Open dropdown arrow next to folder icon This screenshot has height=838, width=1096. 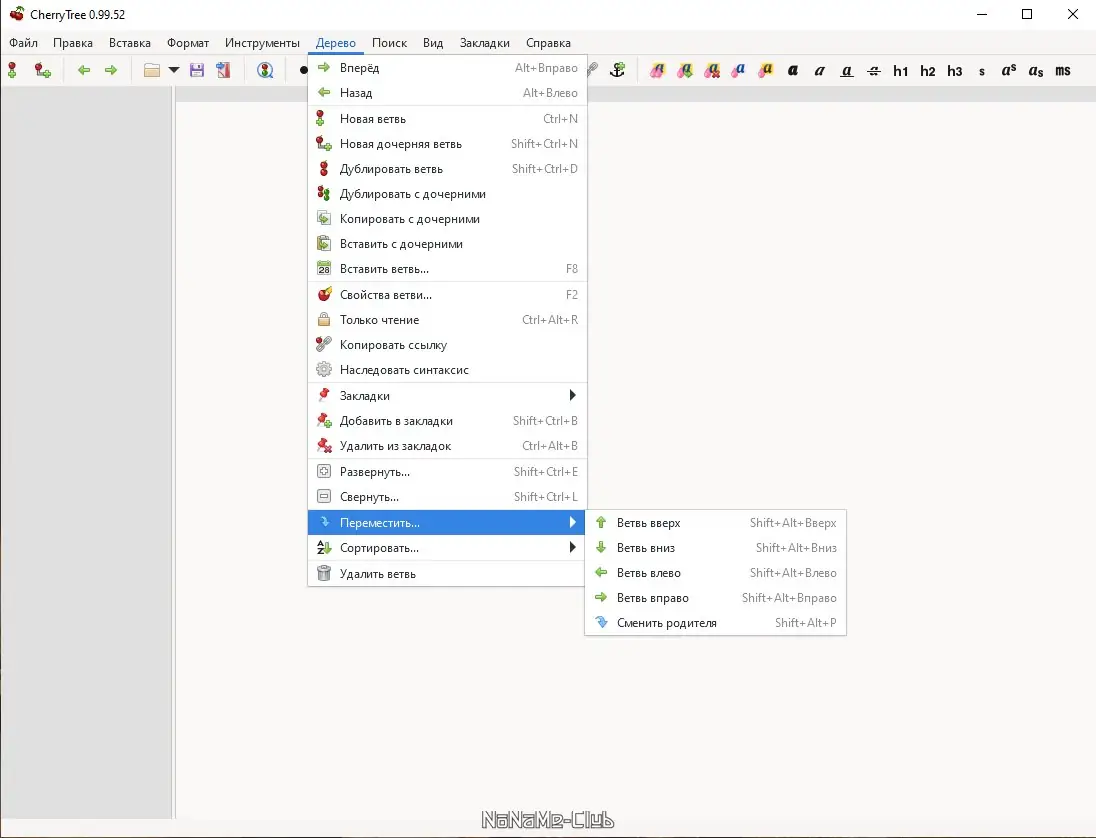[x=174, y=70]
